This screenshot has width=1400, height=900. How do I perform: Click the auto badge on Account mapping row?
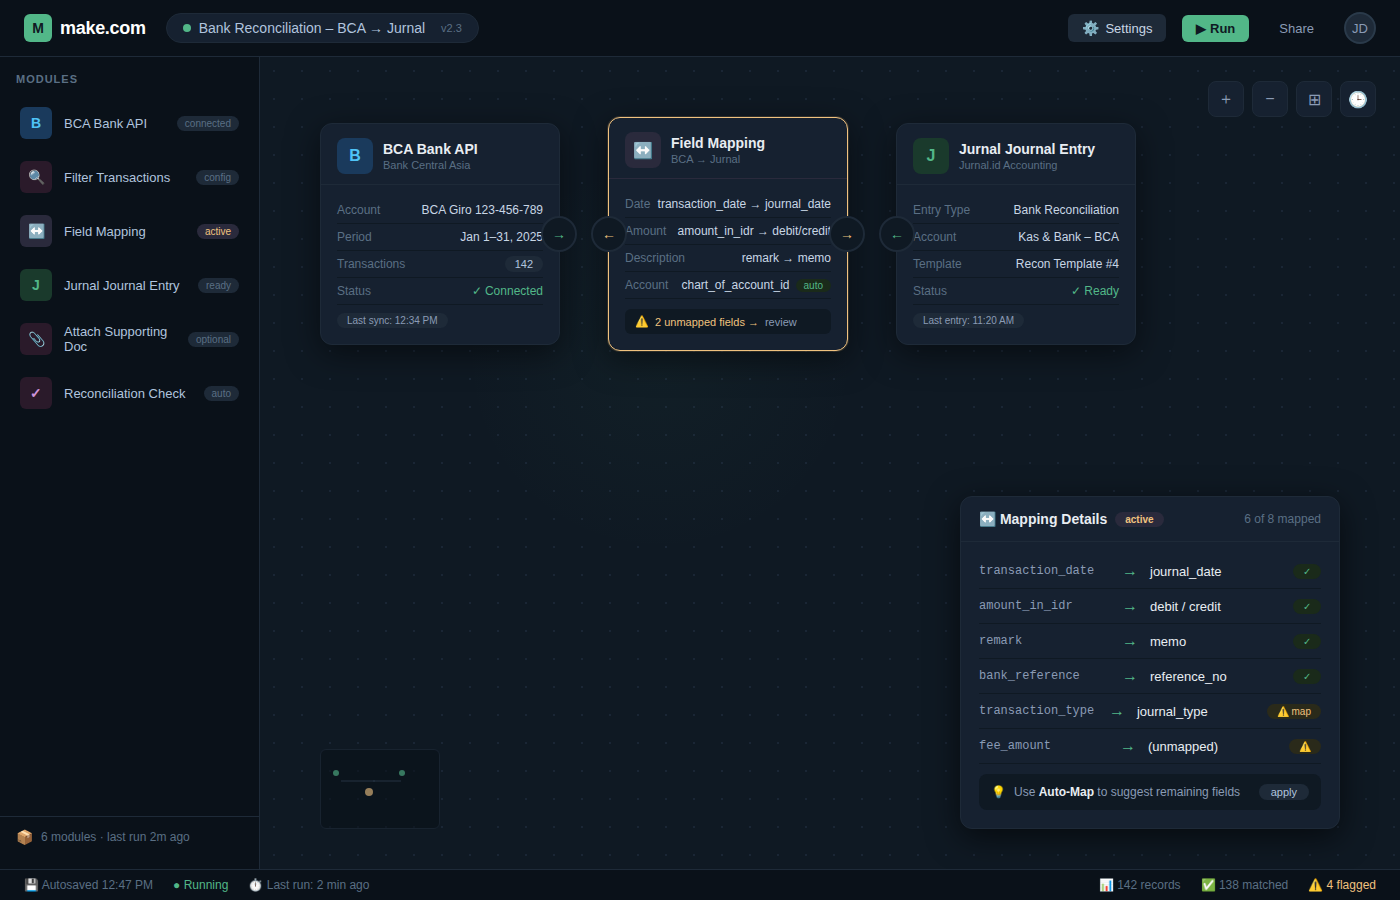(x=813, y=285)
